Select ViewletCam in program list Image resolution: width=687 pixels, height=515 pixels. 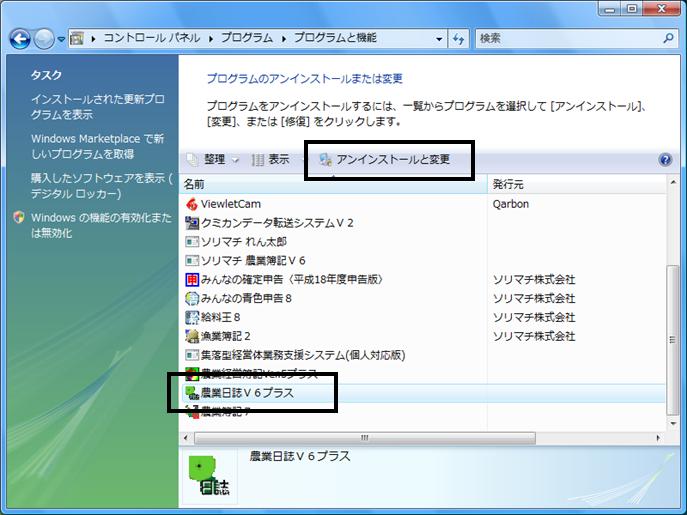click(230, 204)
